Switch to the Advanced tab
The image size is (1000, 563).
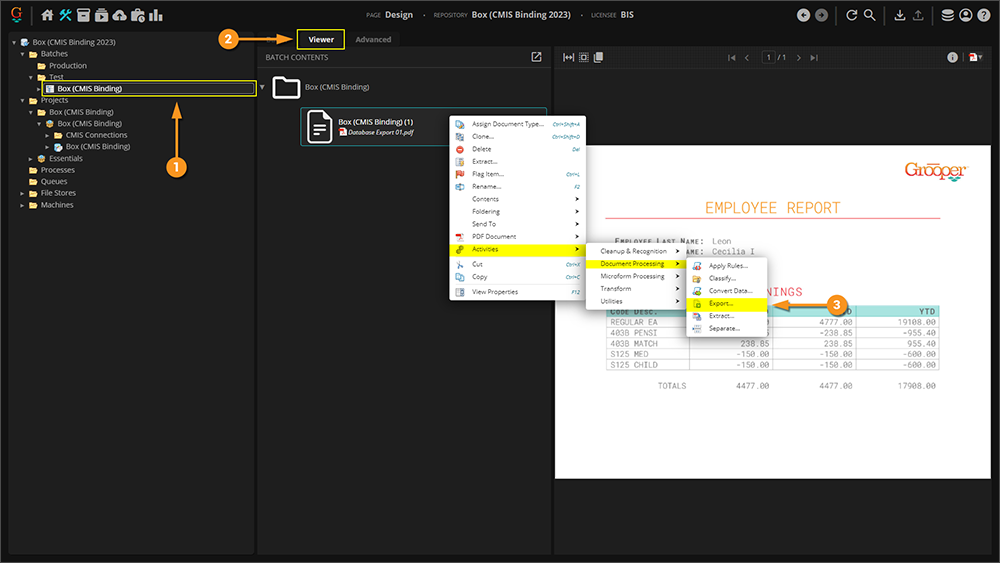[373, 40]
